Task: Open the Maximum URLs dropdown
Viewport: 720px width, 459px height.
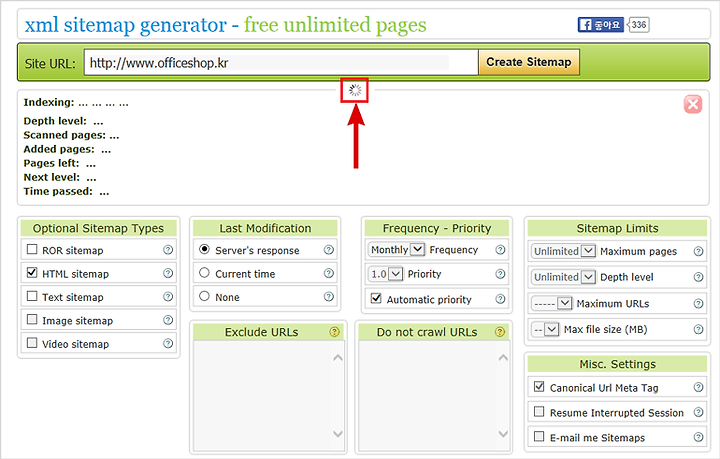Action: click(x=551, y=303)
